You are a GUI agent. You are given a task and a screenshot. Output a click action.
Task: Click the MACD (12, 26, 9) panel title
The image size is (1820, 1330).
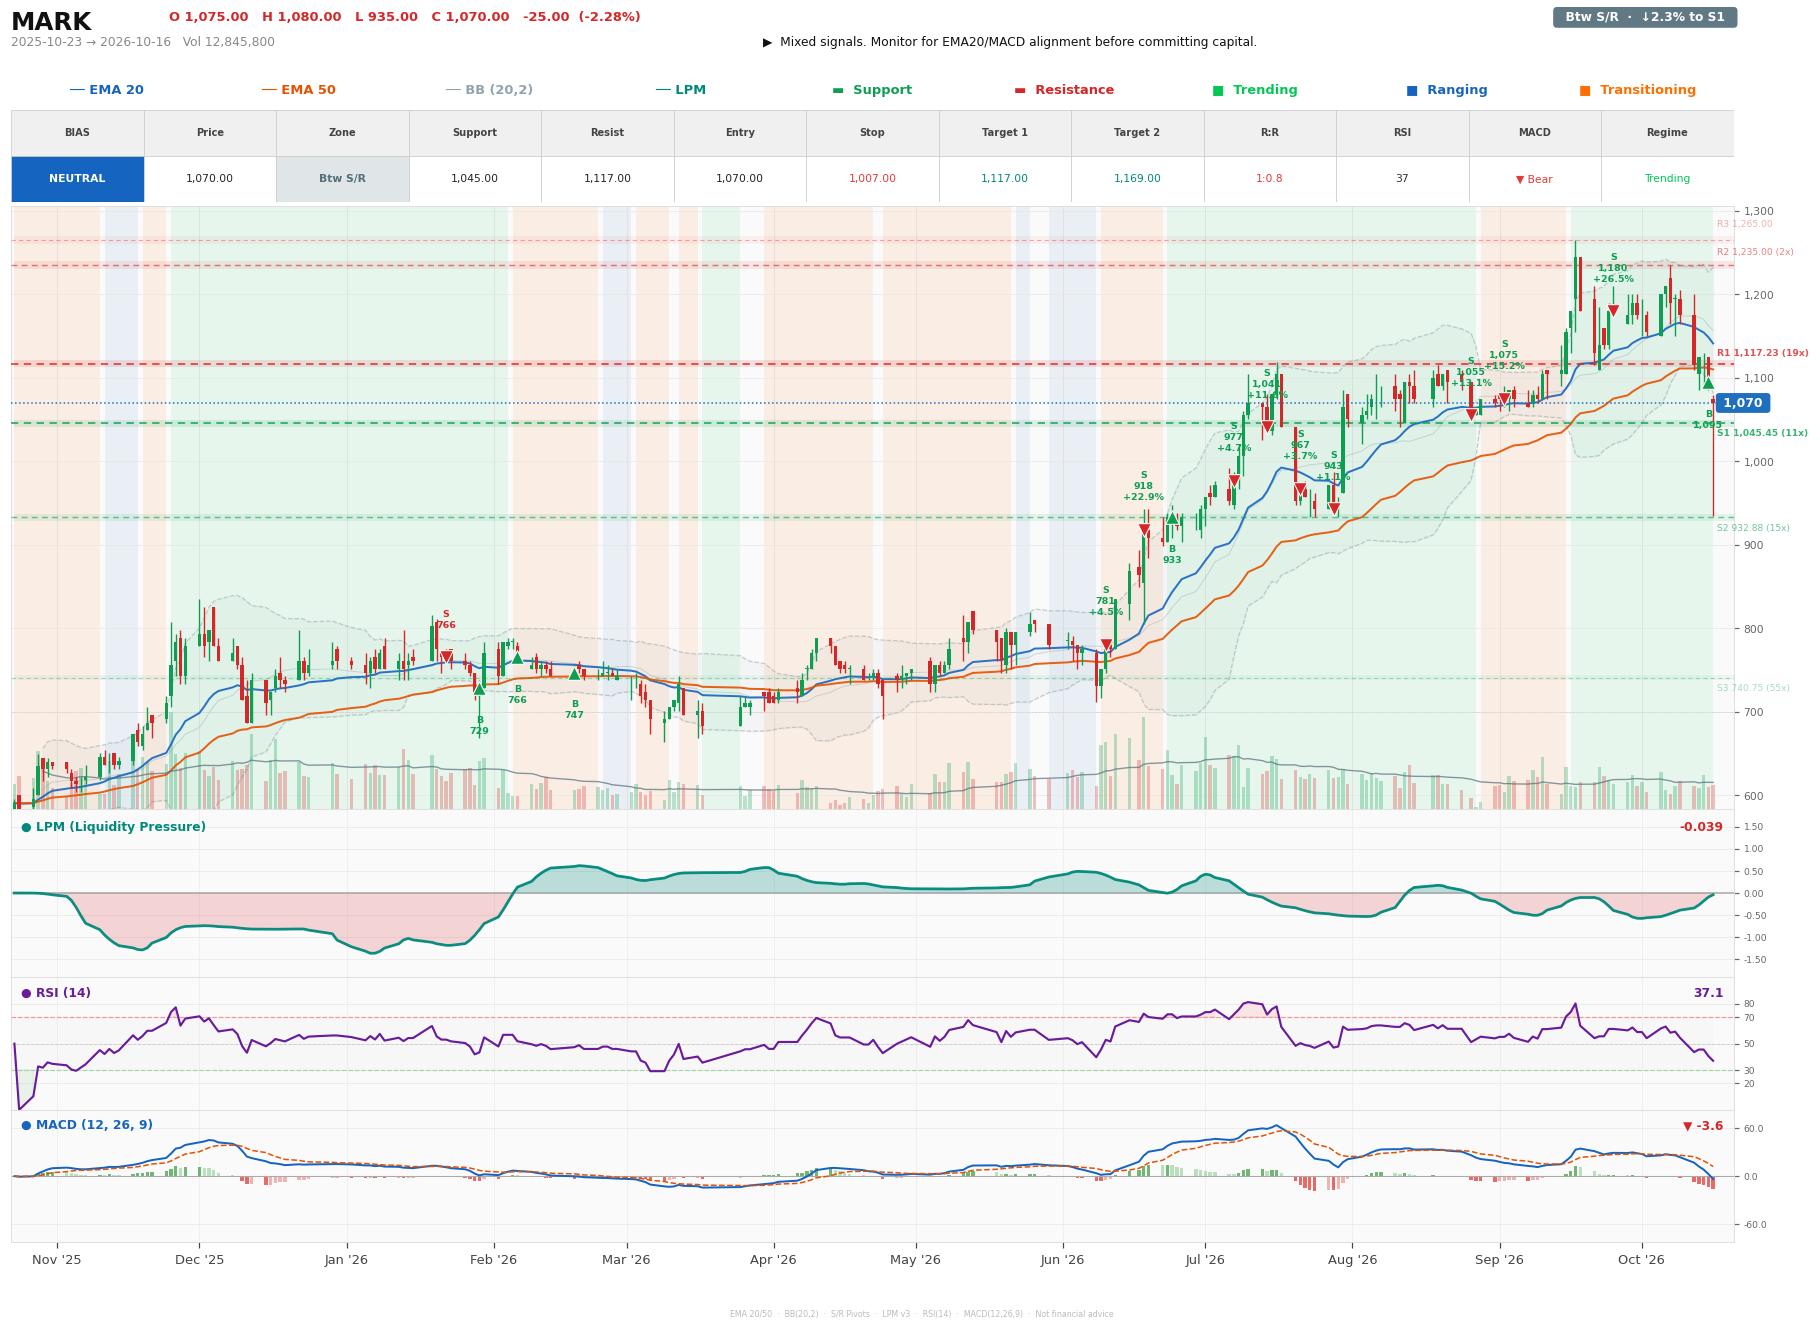pyautogui.click(x=87, y=1125)
